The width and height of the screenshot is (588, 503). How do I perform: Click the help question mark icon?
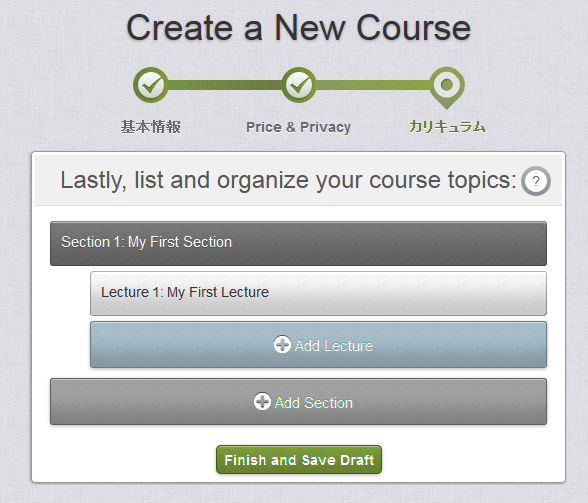(x=536, y=181)
